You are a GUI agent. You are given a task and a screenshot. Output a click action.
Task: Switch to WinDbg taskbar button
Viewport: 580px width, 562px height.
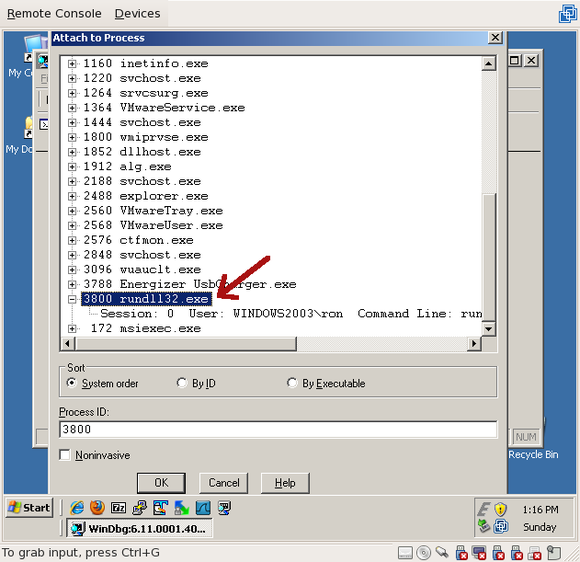(139, 529)
